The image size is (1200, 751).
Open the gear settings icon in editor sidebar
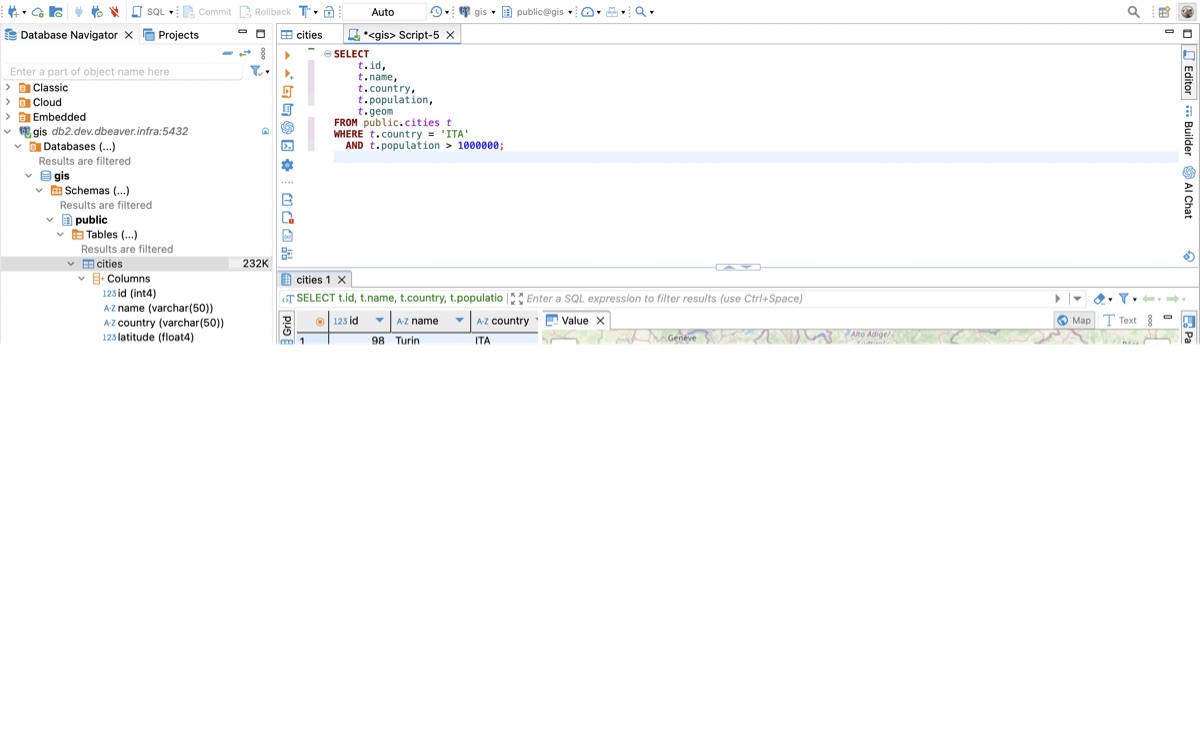288,165
